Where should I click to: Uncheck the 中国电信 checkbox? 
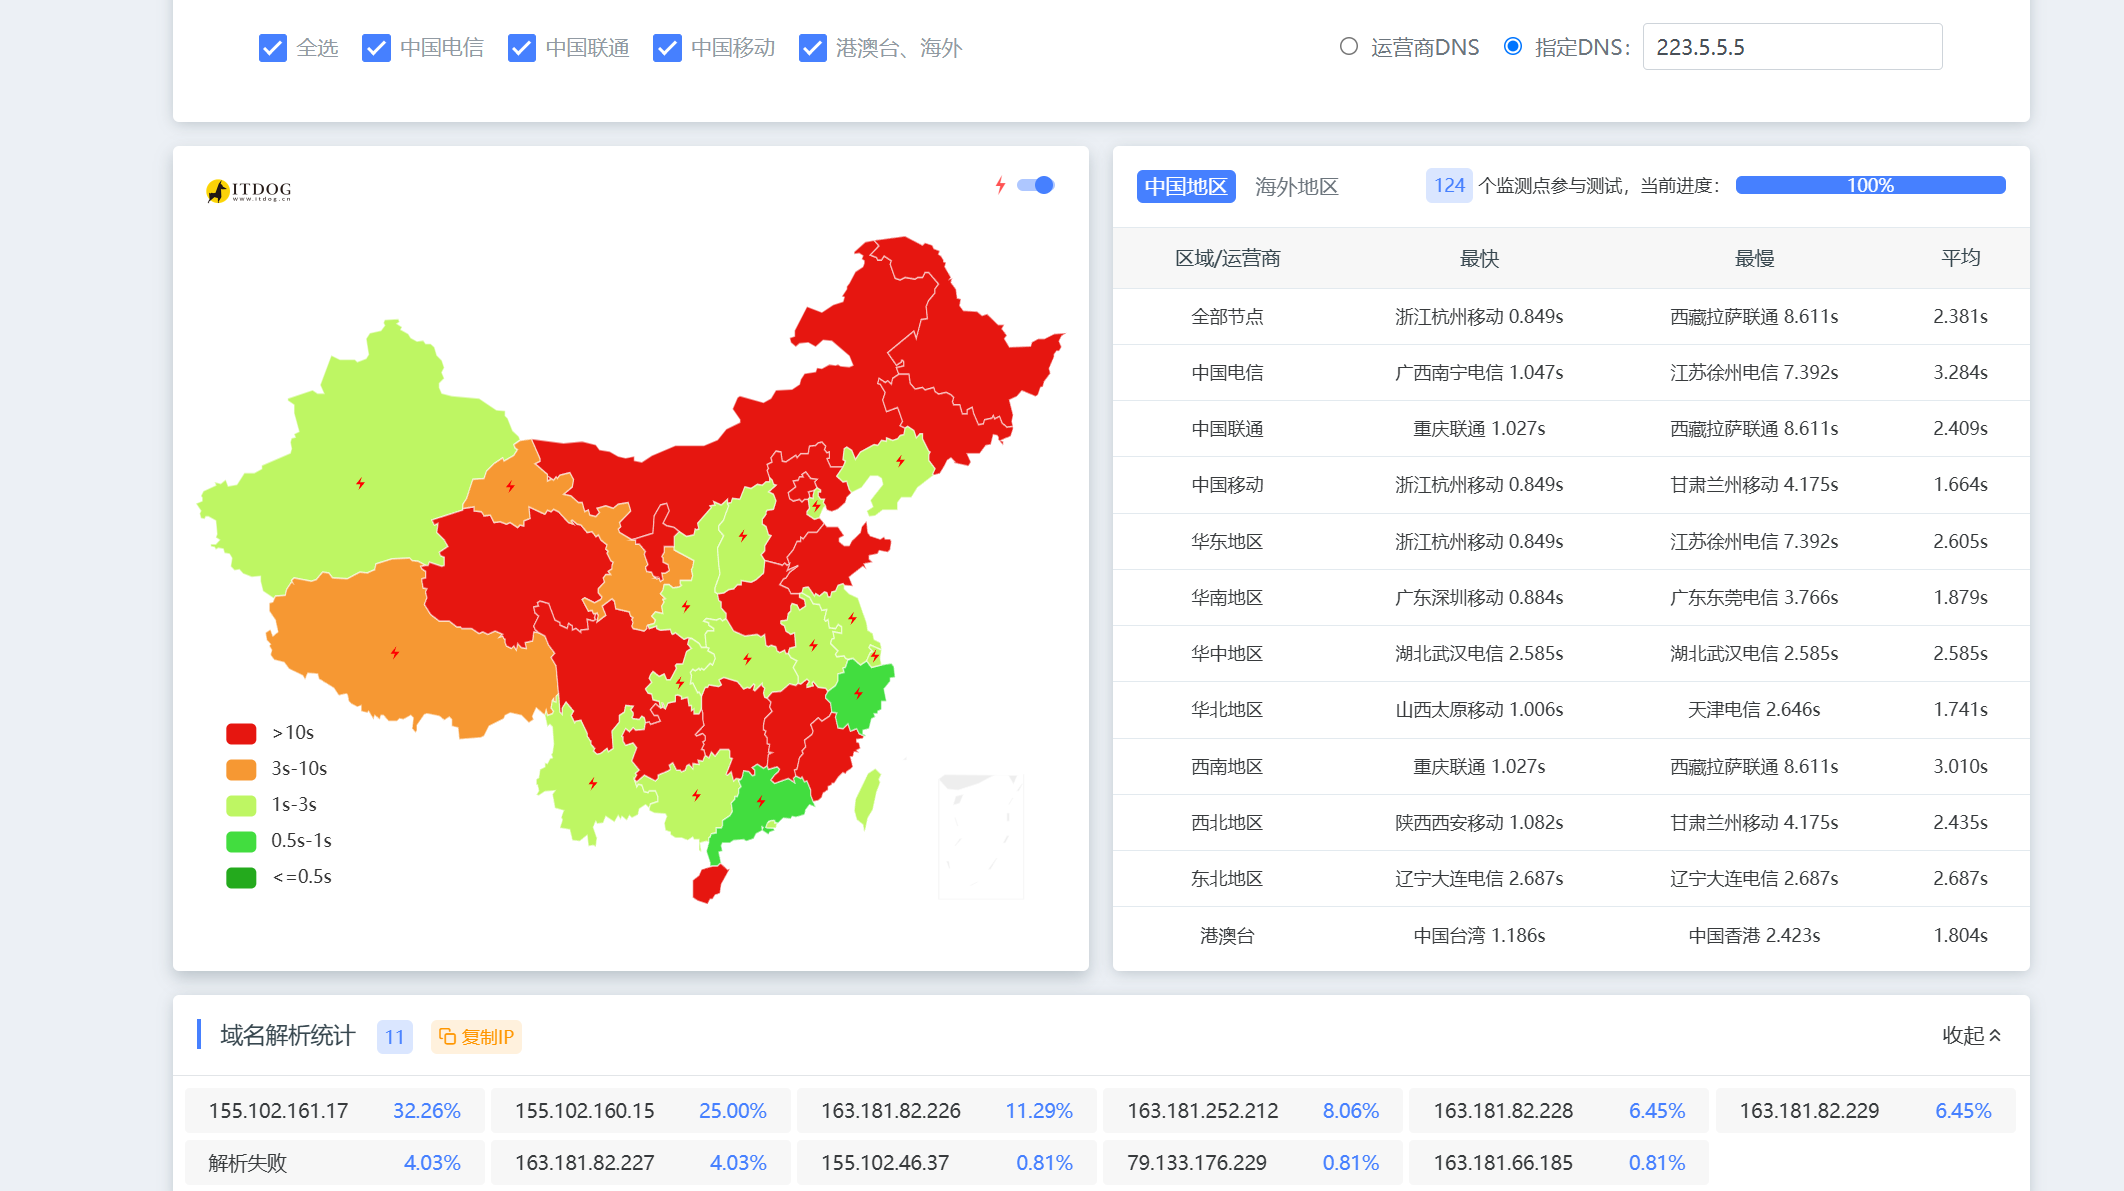click(x=376, y=48)
